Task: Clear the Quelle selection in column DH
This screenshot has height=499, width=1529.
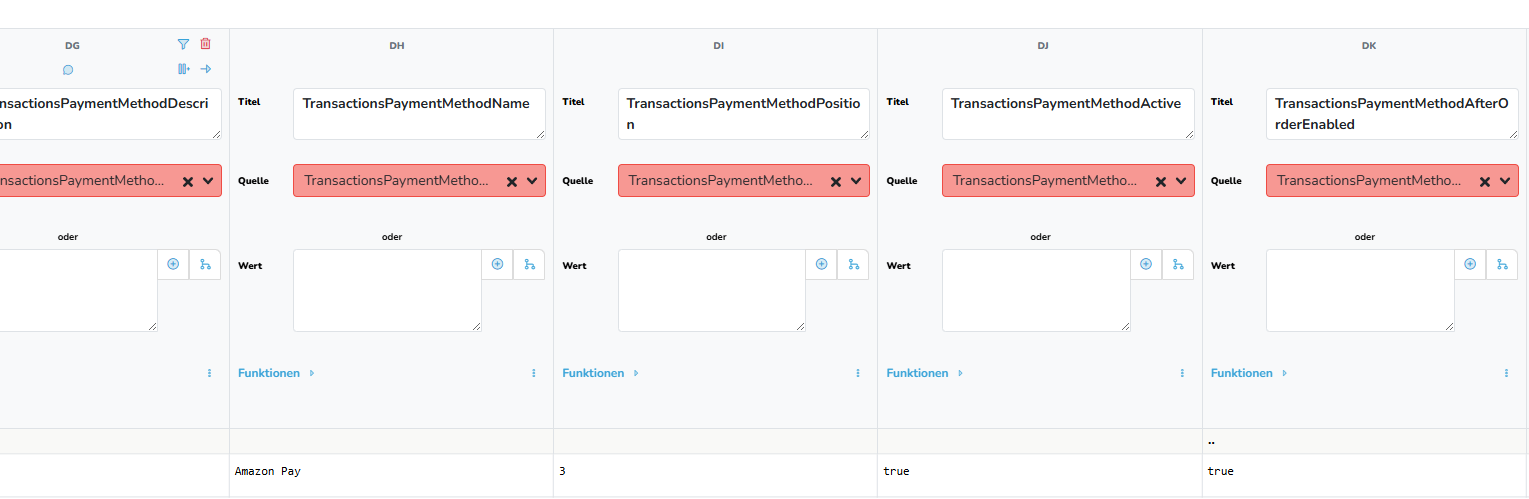Action: tap(512, 181)
